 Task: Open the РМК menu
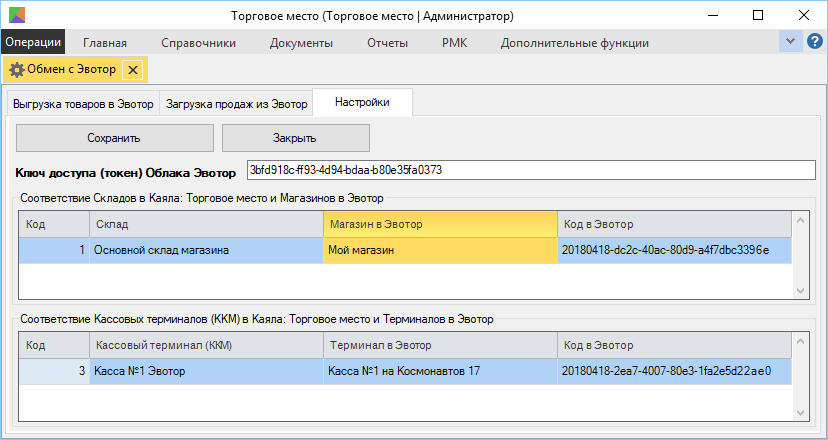click(455, 43)
